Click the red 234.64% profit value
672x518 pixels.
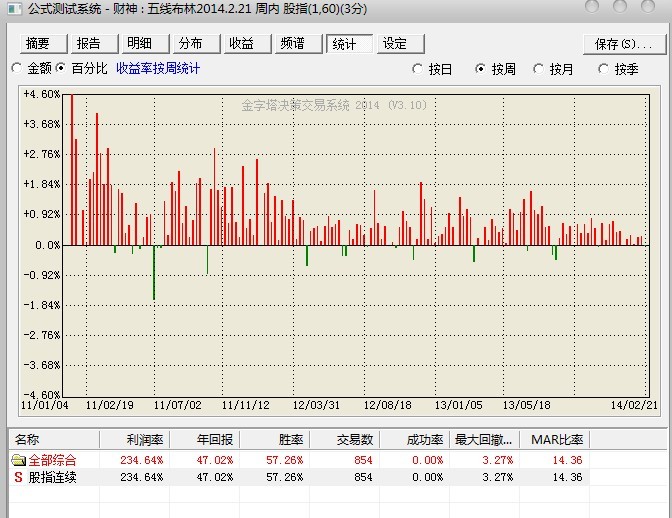tap(142, 460)
